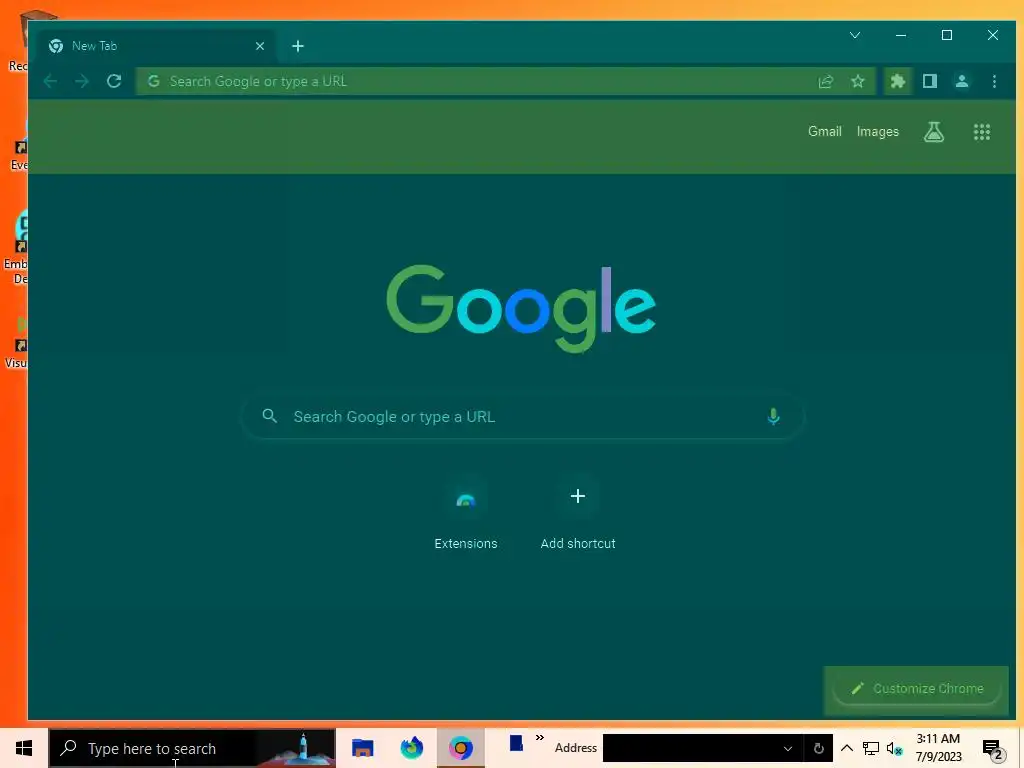Bookmark this tab with the star icon
The width and height of the screenshot is (1024, 768).
pos(857,82)
